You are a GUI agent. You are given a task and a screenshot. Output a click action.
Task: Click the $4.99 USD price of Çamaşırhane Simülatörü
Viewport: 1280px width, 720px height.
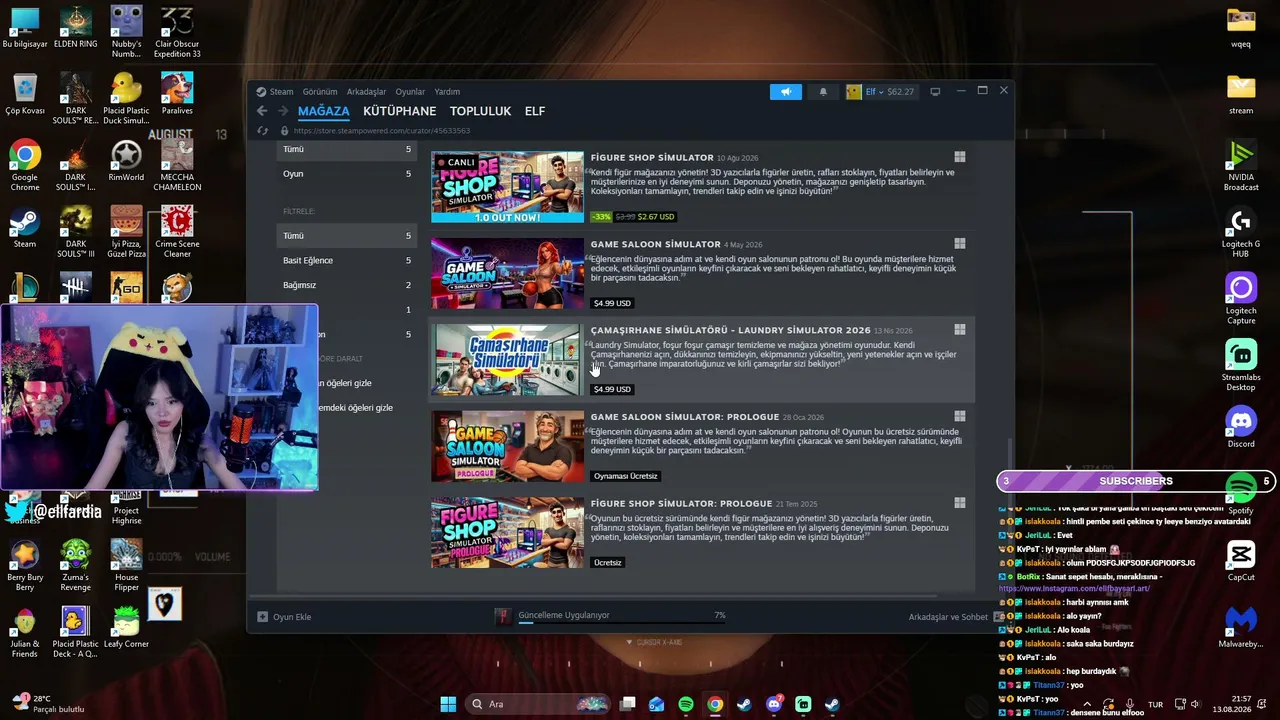point(612,389)
